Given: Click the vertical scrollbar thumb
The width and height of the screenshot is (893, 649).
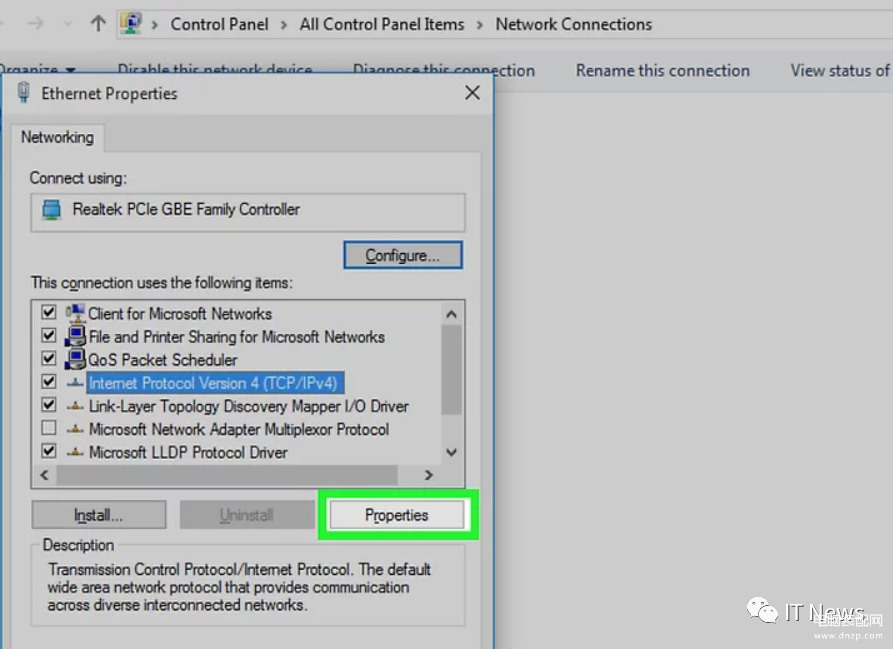Looking at the screenshot, I should coord(452,369).
